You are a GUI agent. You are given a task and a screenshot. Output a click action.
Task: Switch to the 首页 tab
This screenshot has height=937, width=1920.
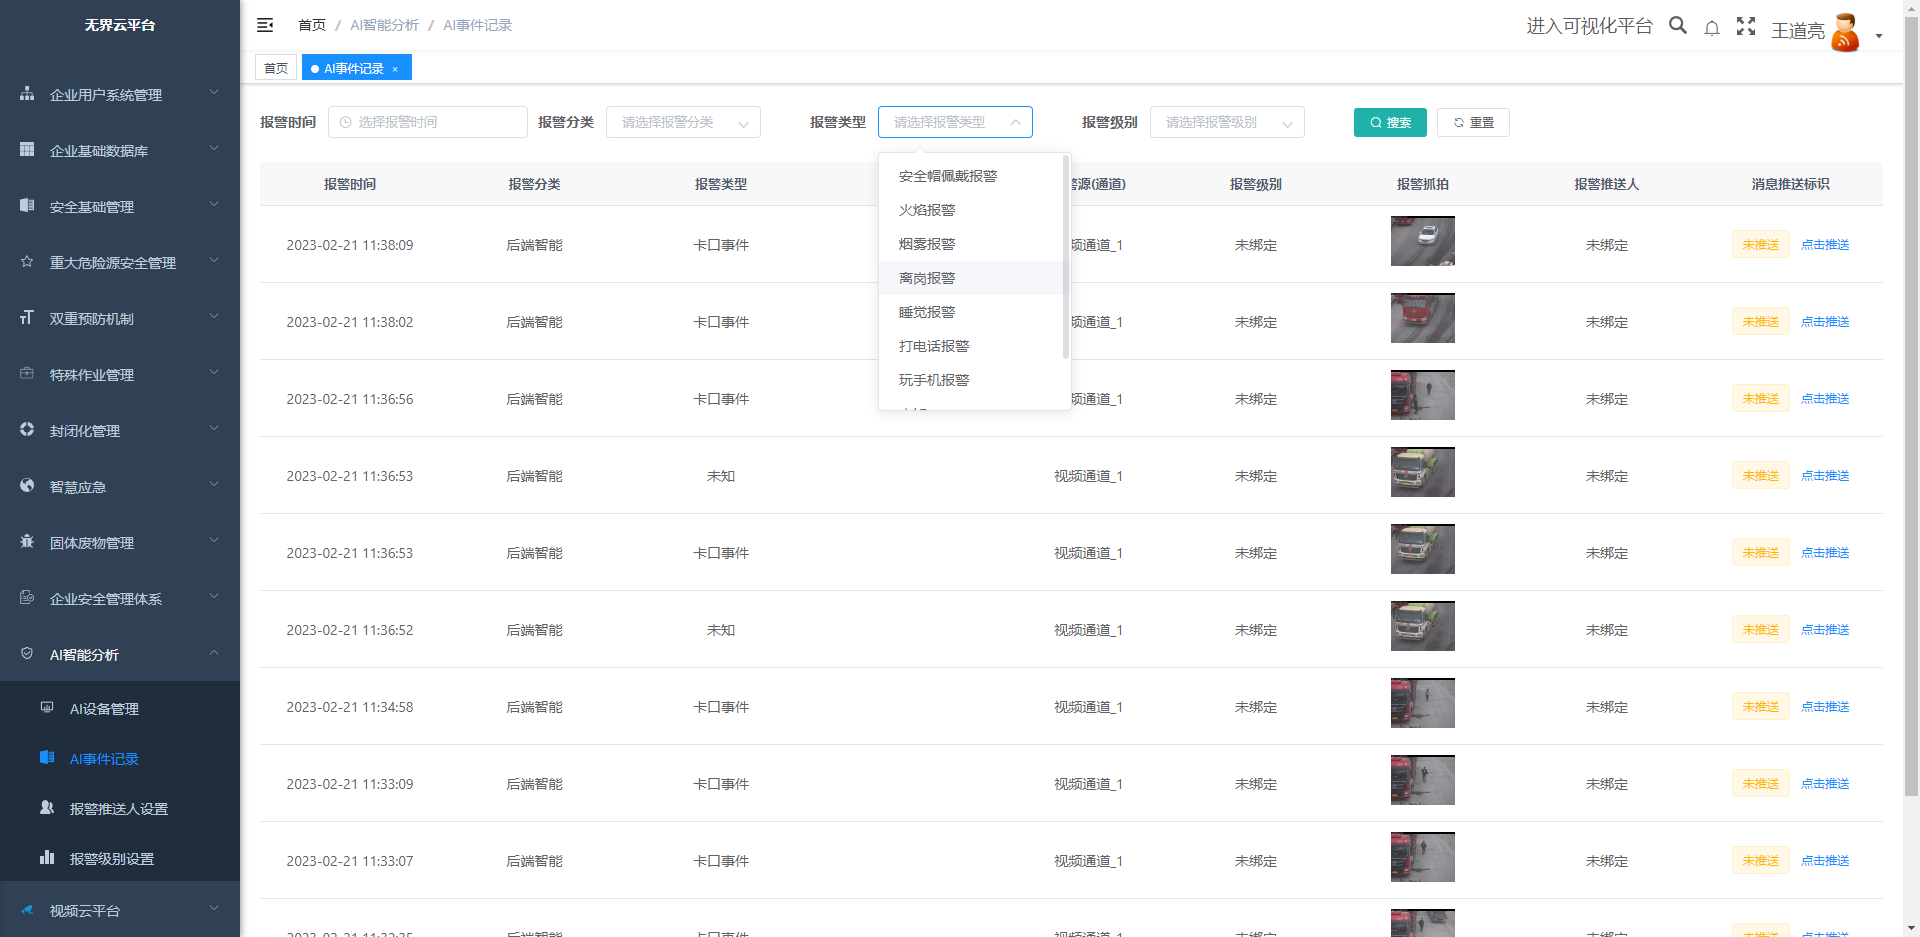click(x=276, y=68)
